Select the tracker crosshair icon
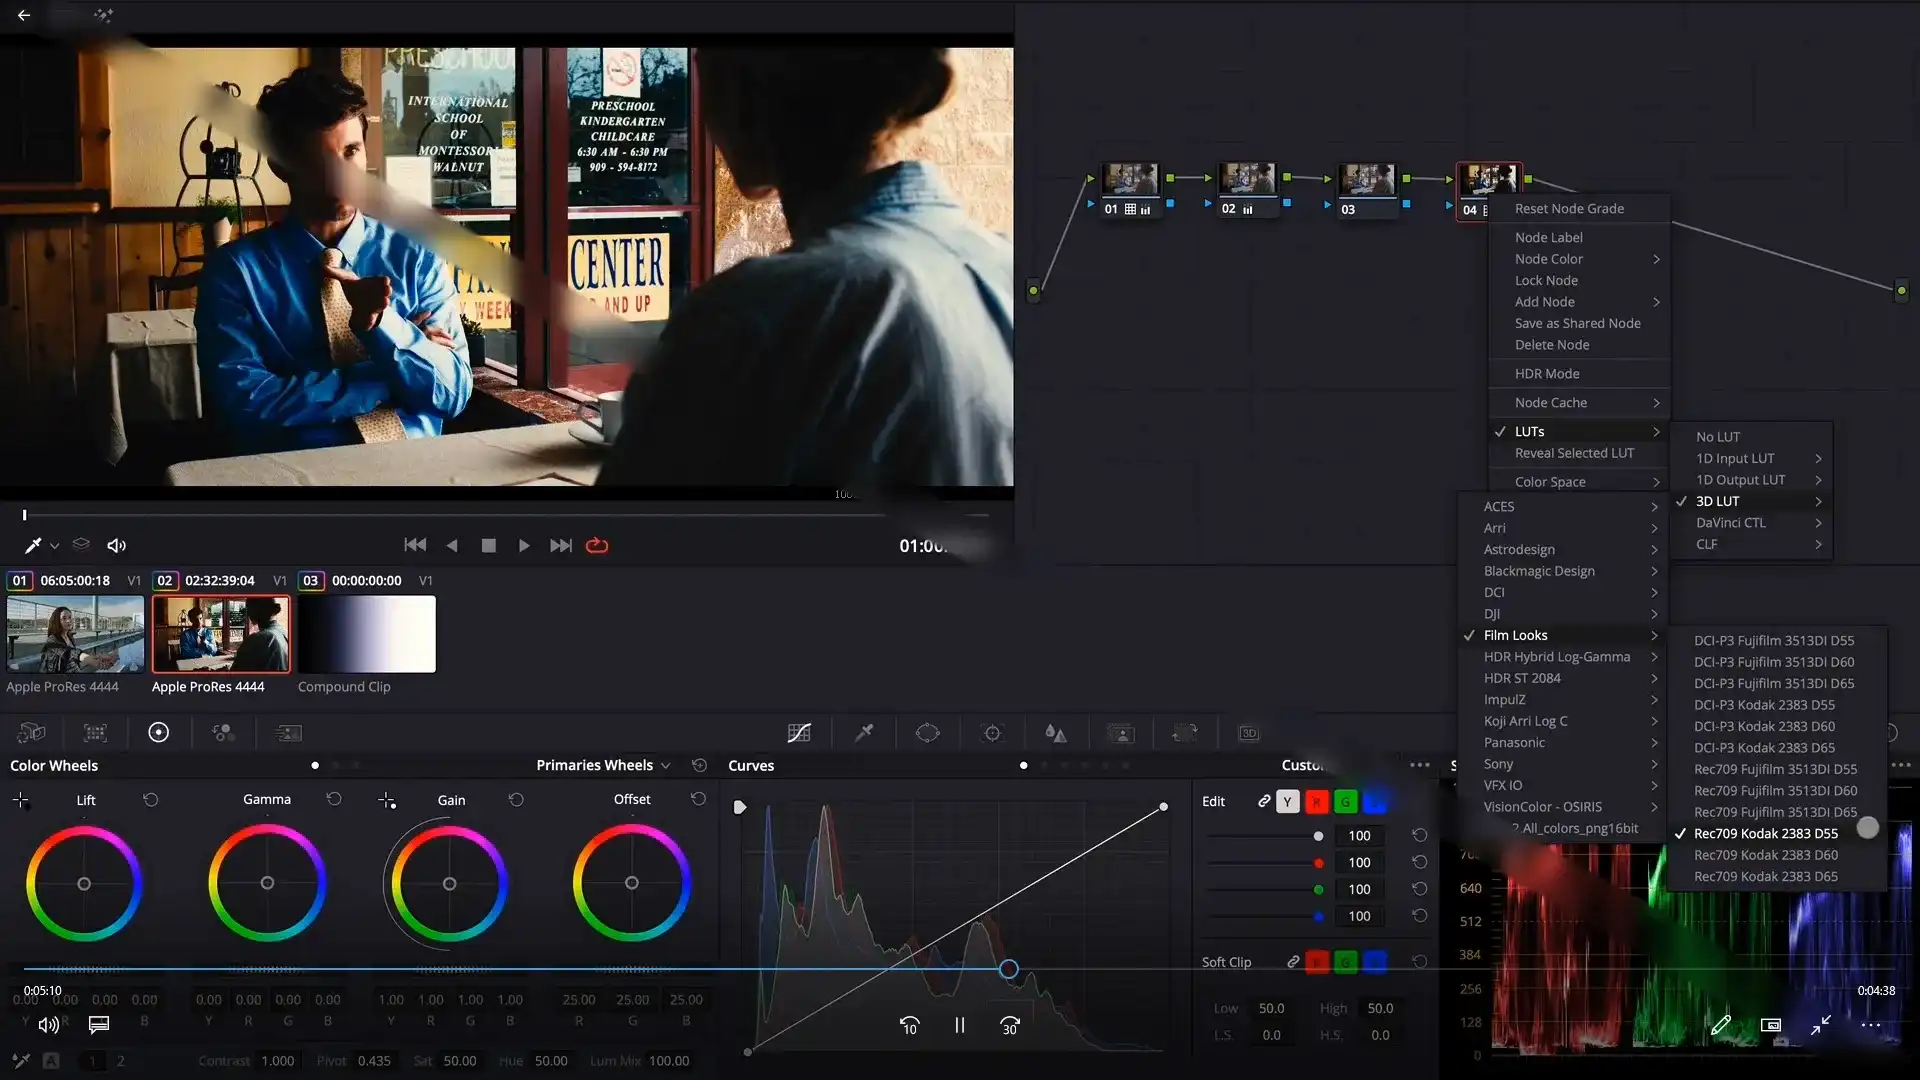The image size is (1920, 1080). (992, 733)
